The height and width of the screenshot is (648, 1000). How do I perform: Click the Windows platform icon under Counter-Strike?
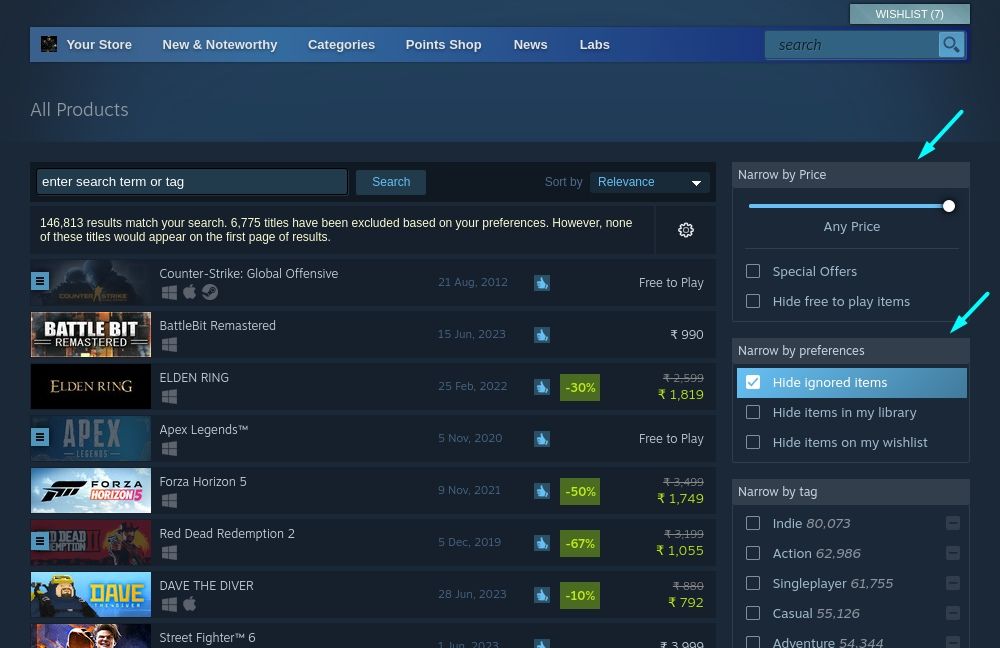click(x=169, y=292)
